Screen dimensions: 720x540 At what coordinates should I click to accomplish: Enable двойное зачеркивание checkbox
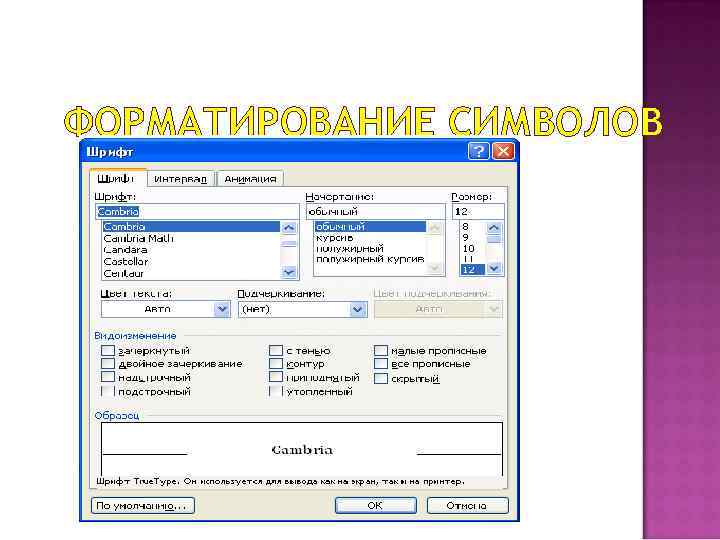108,364
